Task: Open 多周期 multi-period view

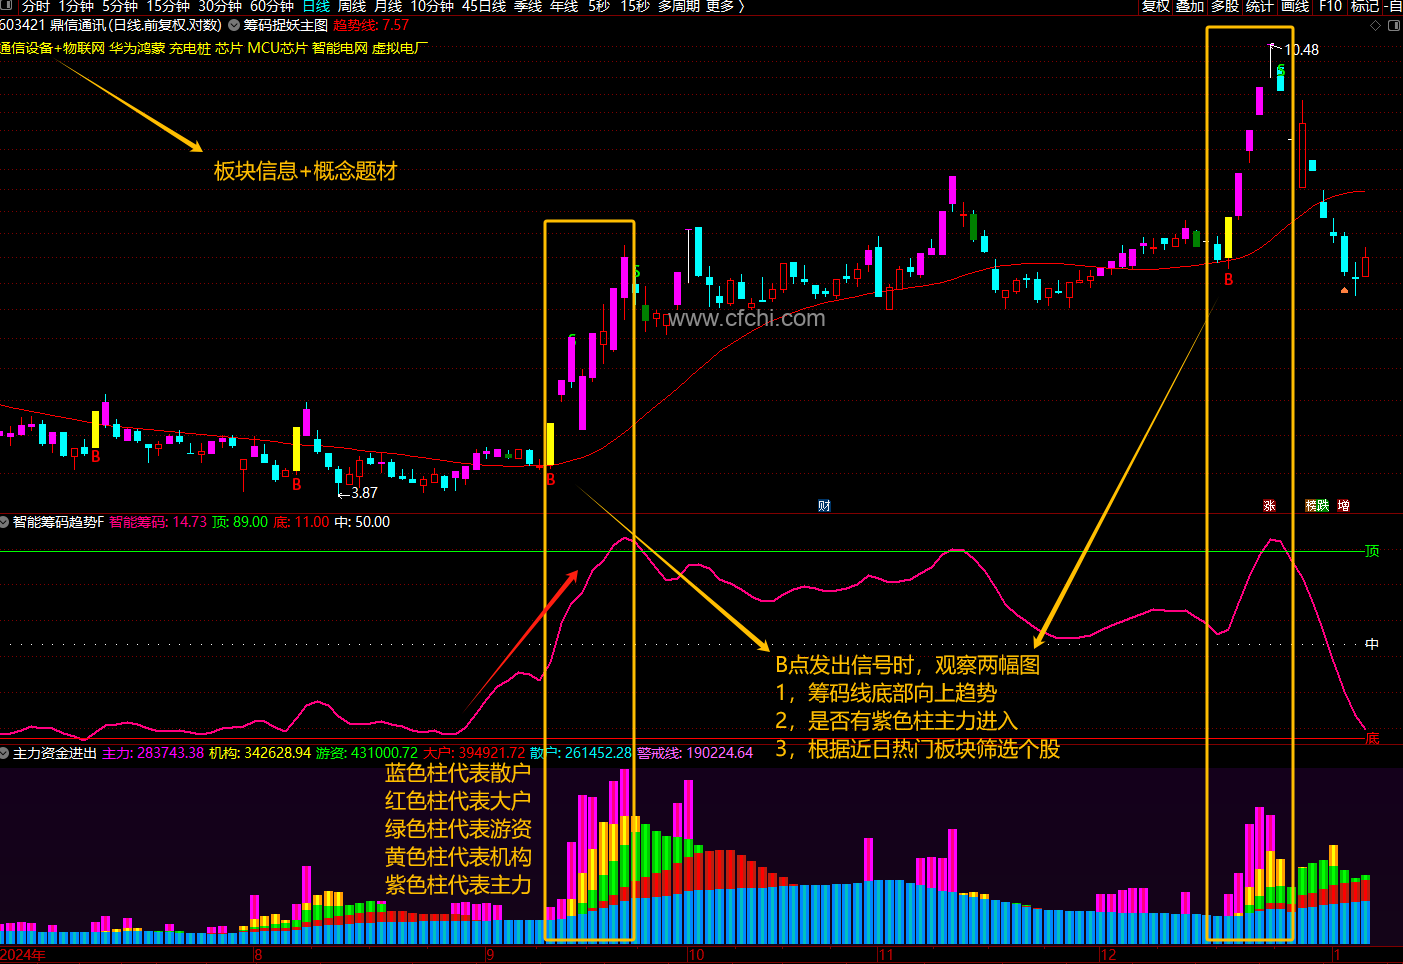Action: (x=679, y=6)
